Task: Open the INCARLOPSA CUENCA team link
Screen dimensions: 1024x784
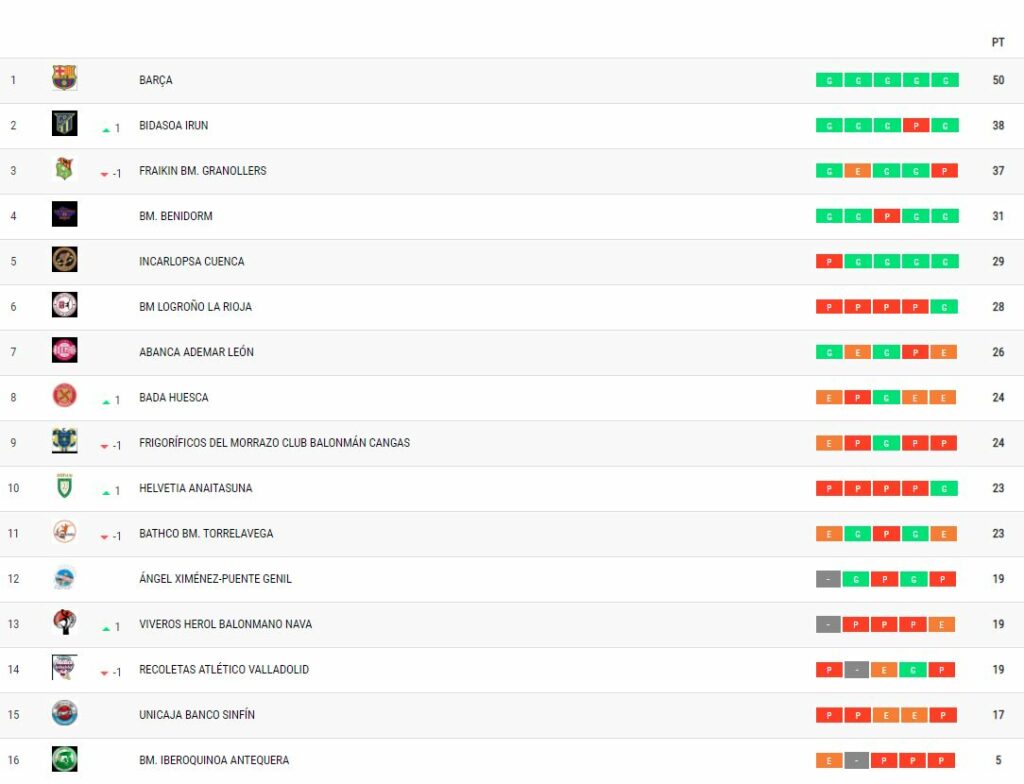Action: pyautogui.click(x=191, y=261)
